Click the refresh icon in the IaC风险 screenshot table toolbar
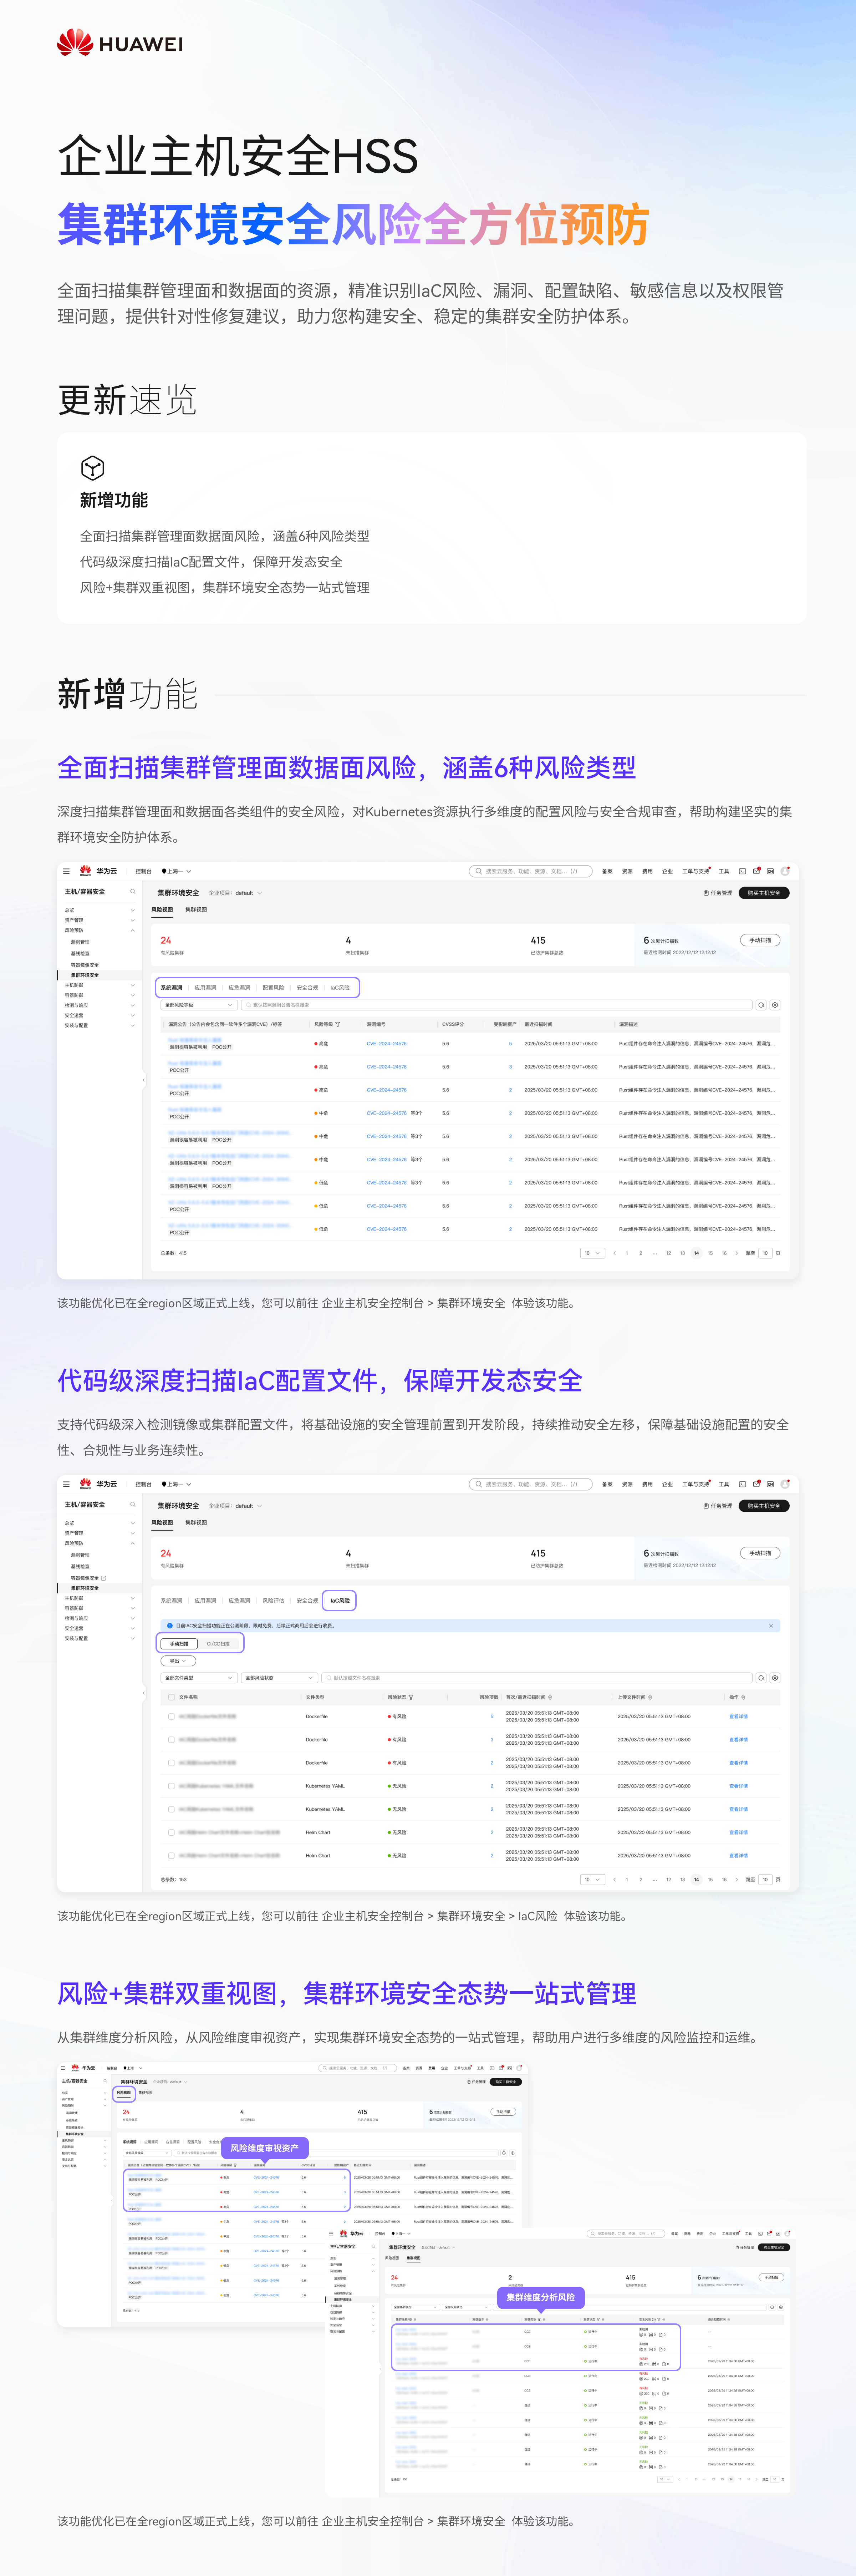Screen dimensions: 856x2576 pyautogui.click(x=761, y=1678)
